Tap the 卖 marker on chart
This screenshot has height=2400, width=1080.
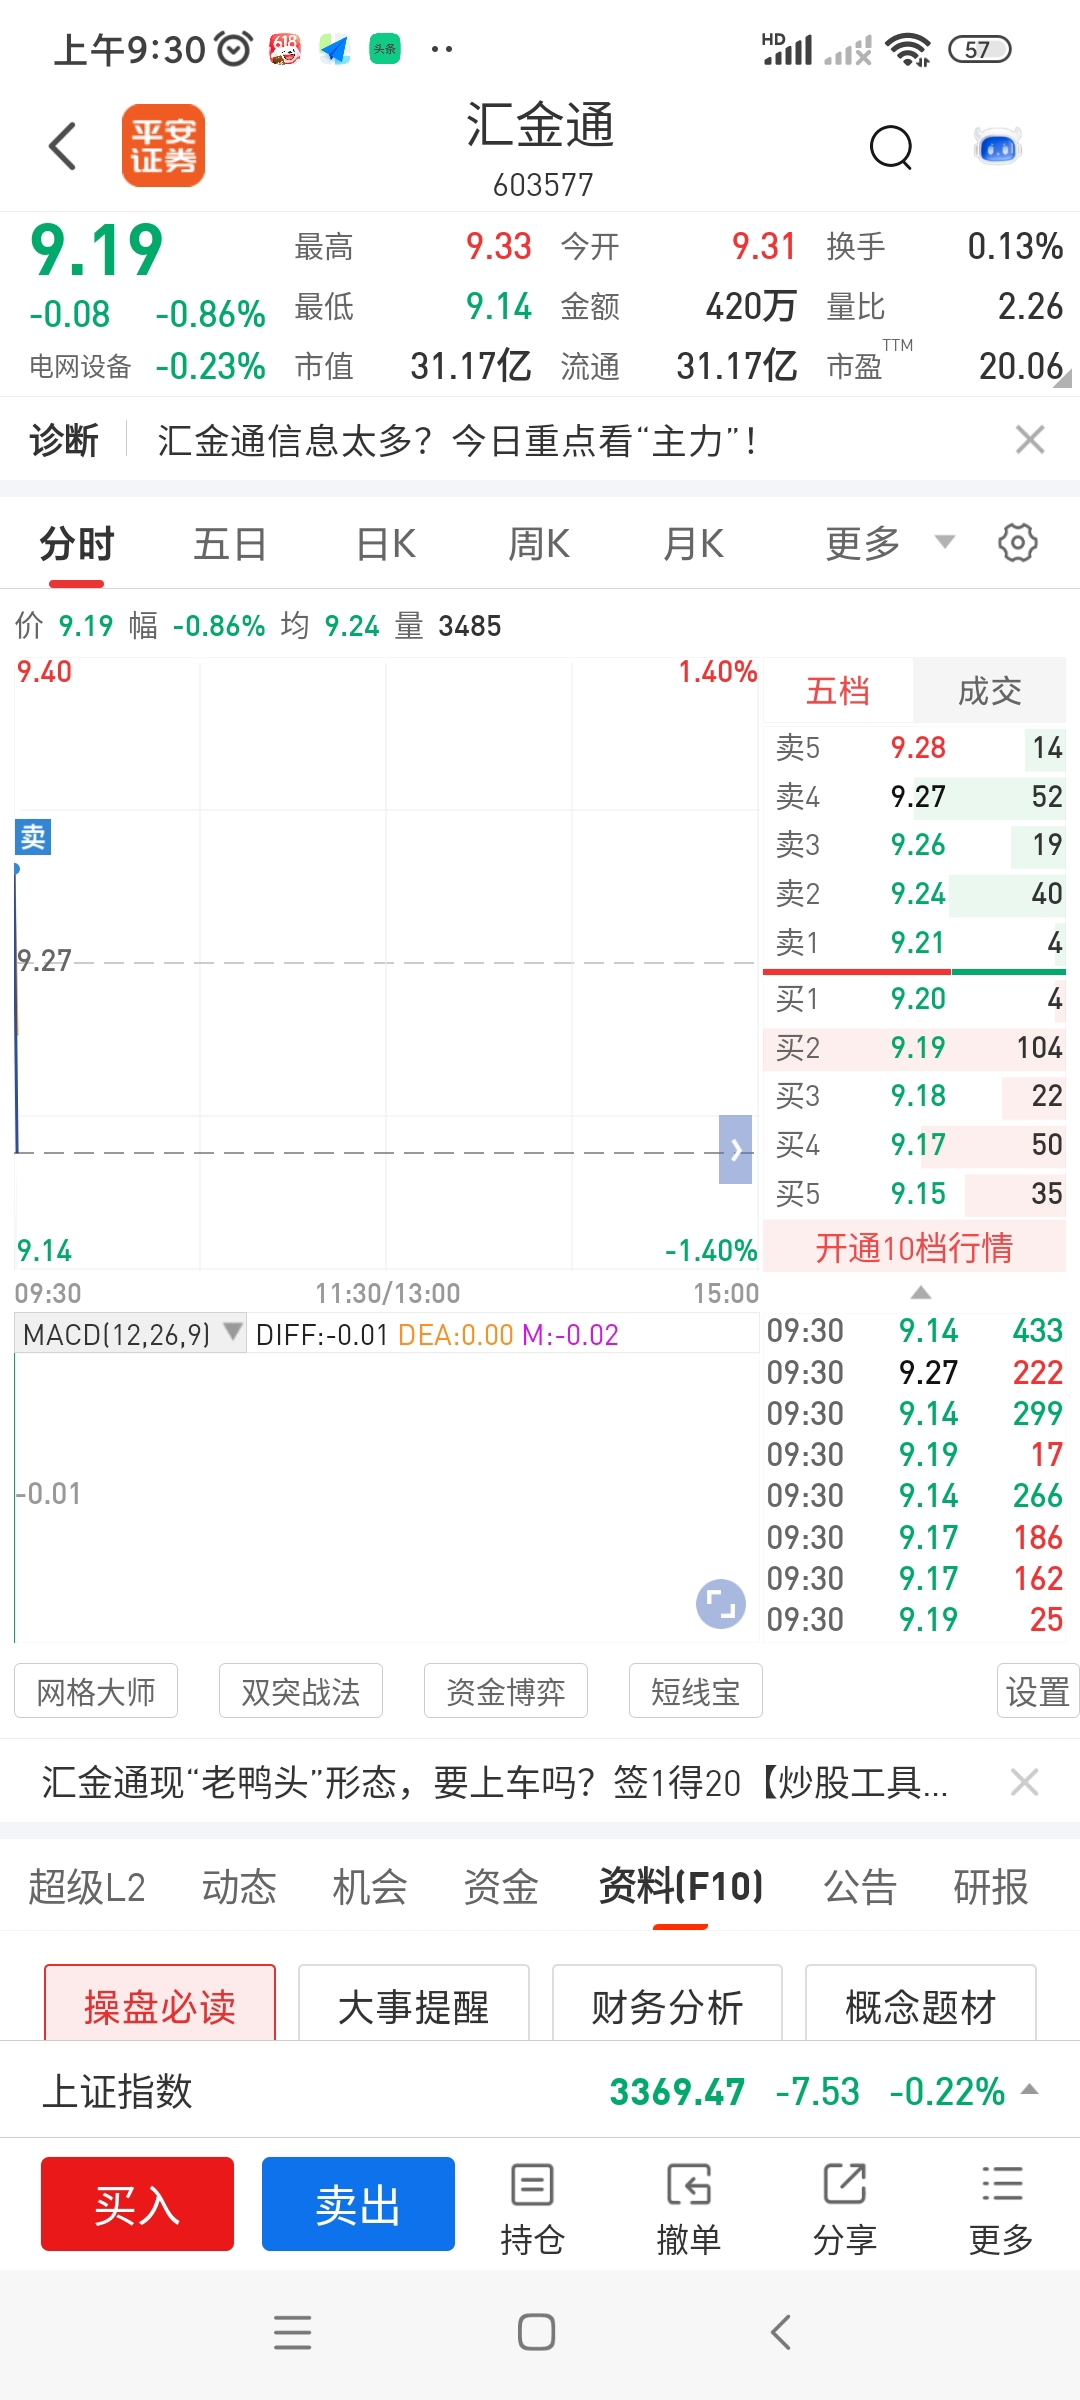click(x=33, y=837)
